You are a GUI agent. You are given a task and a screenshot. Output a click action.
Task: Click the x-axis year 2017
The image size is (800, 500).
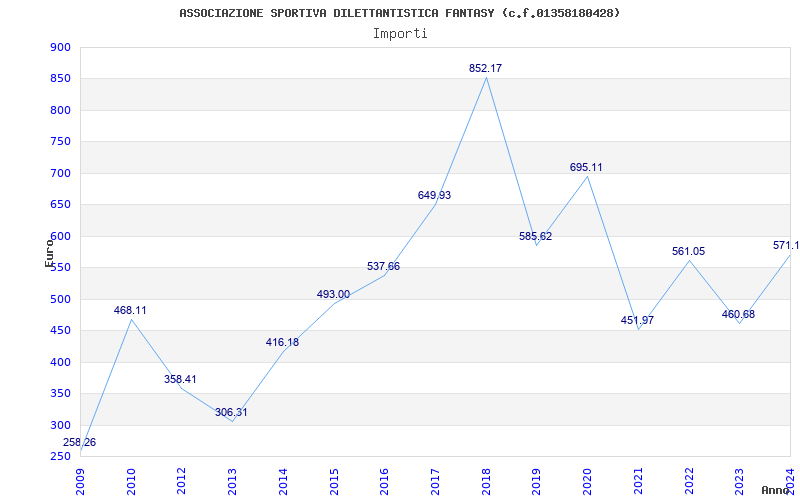click(x=435, y=482)
